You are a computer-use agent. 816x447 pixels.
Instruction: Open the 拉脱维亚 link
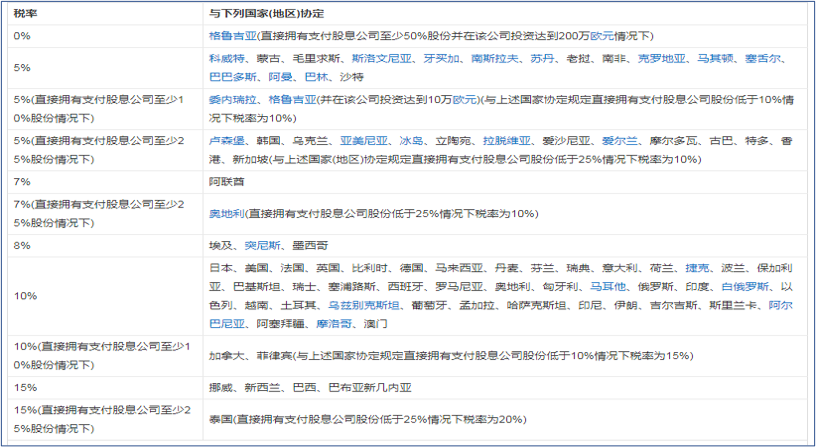tap(507, 141)
